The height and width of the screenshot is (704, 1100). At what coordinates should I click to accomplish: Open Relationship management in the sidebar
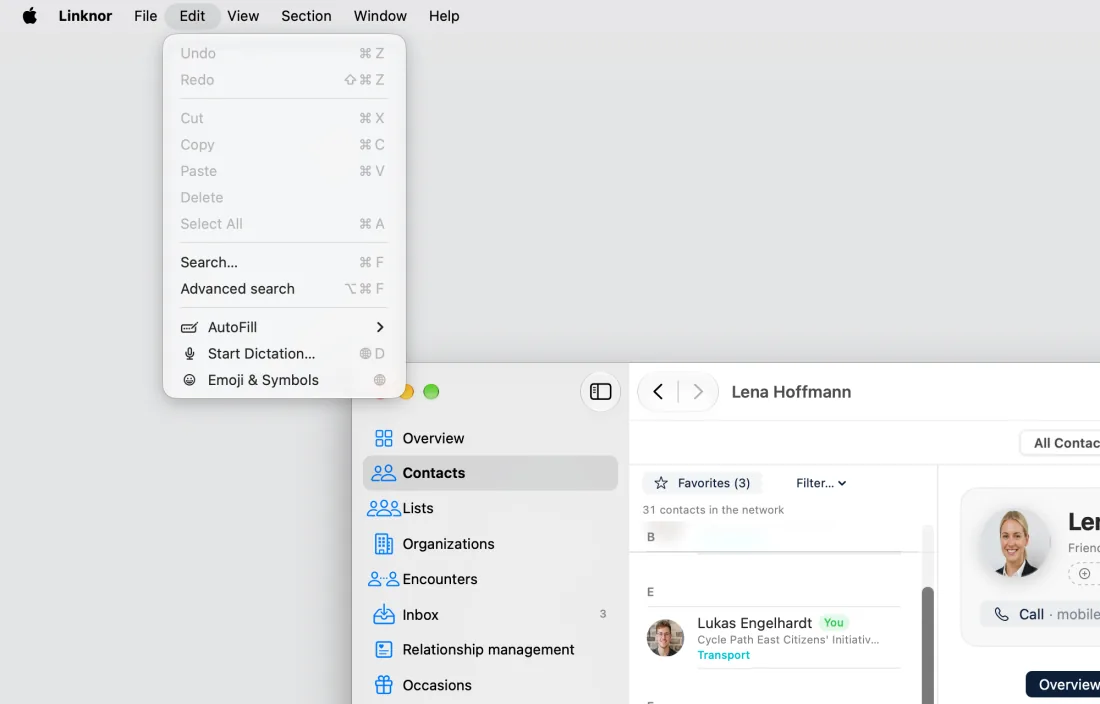[490, 650]
